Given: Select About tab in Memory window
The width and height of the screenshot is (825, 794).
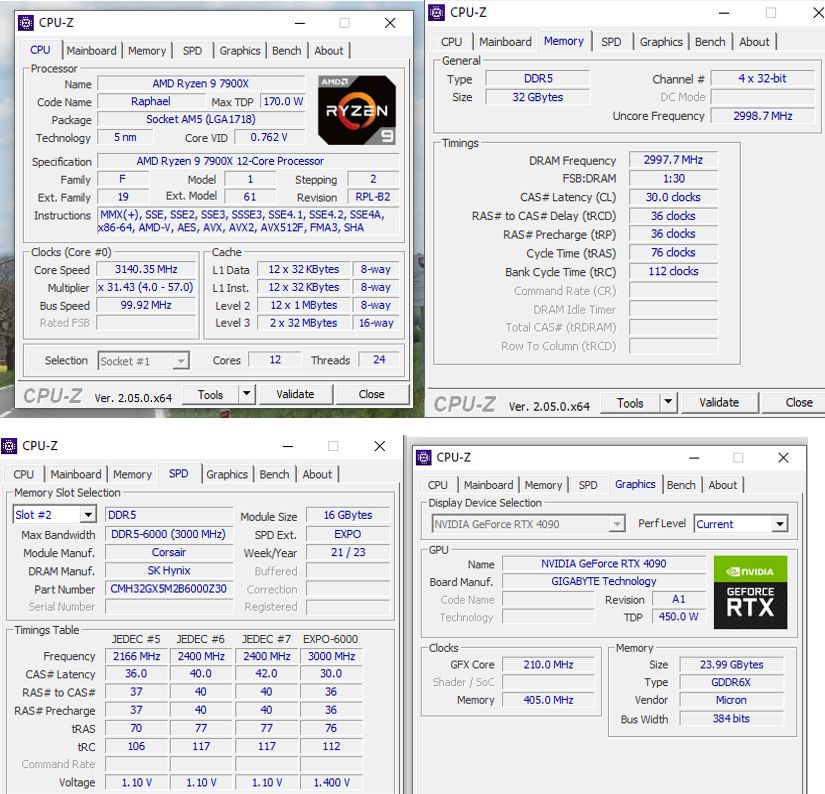Looking at the screenshot, I should (754, 42).
